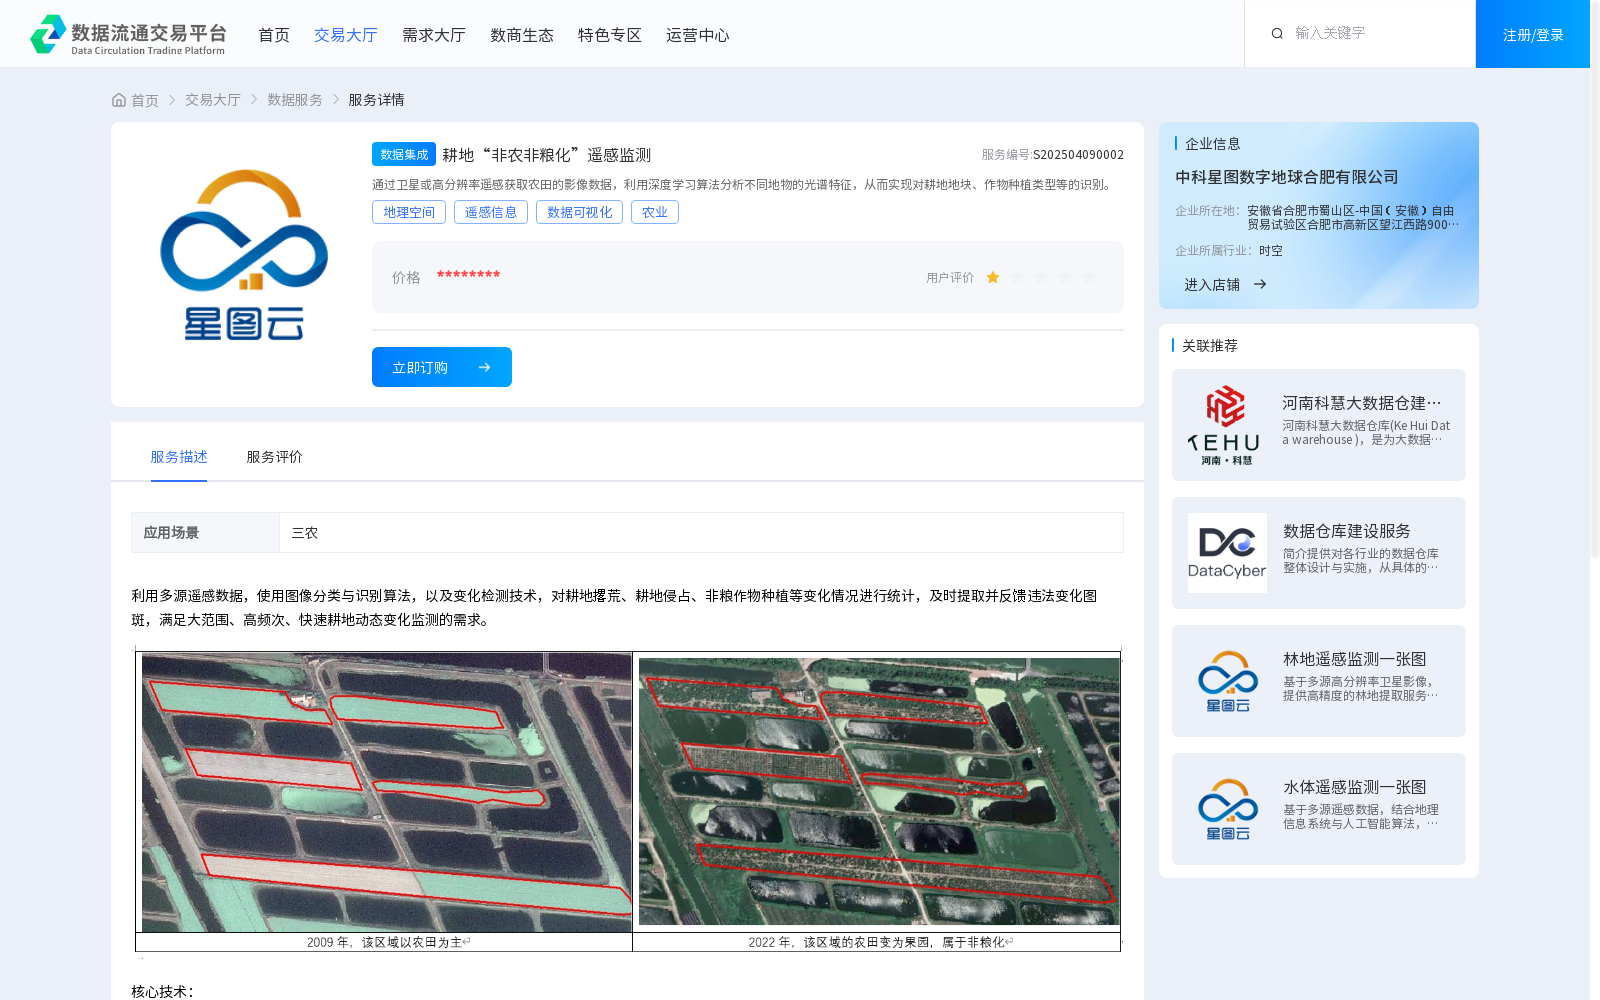
Task: Click the 2022 orchard satellite image
Action: pyautogui.click(x=879, y=791)
